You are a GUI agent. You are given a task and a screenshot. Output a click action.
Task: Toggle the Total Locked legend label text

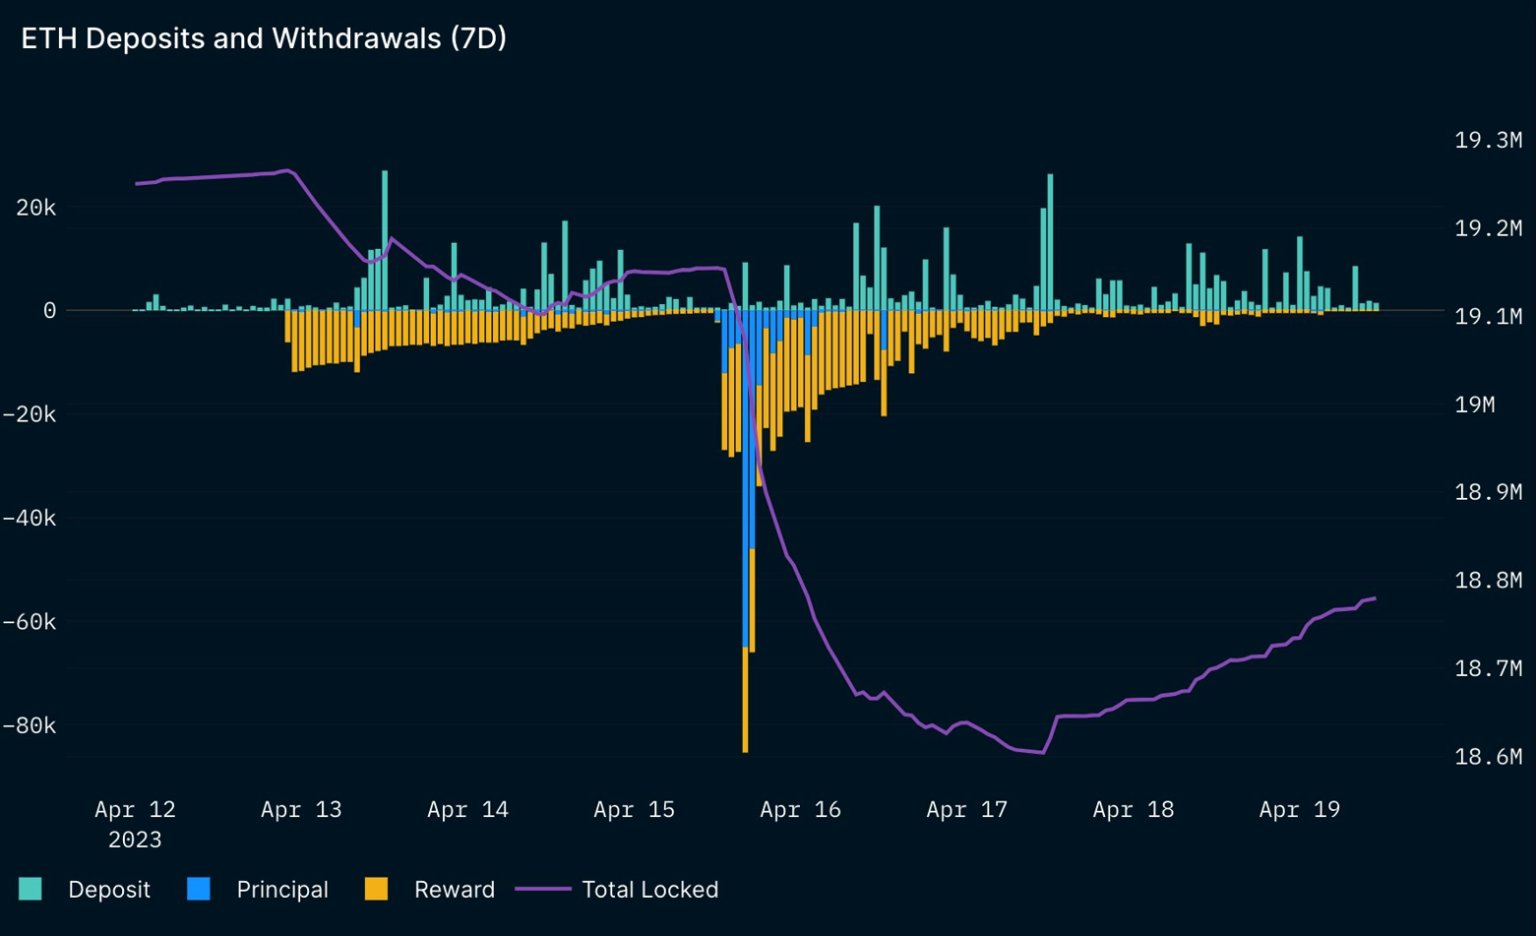pyautogui.click(x=650, y=889)
